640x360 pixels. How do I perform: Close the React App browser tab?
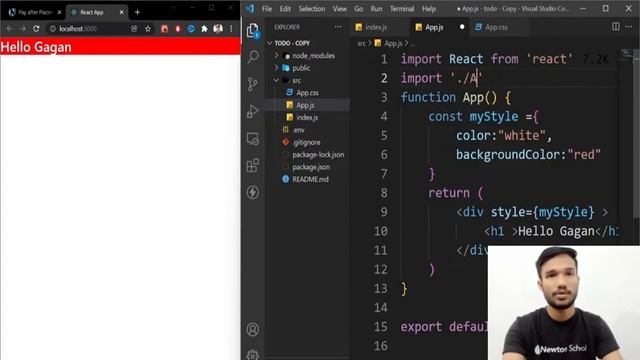pos(121,12)
